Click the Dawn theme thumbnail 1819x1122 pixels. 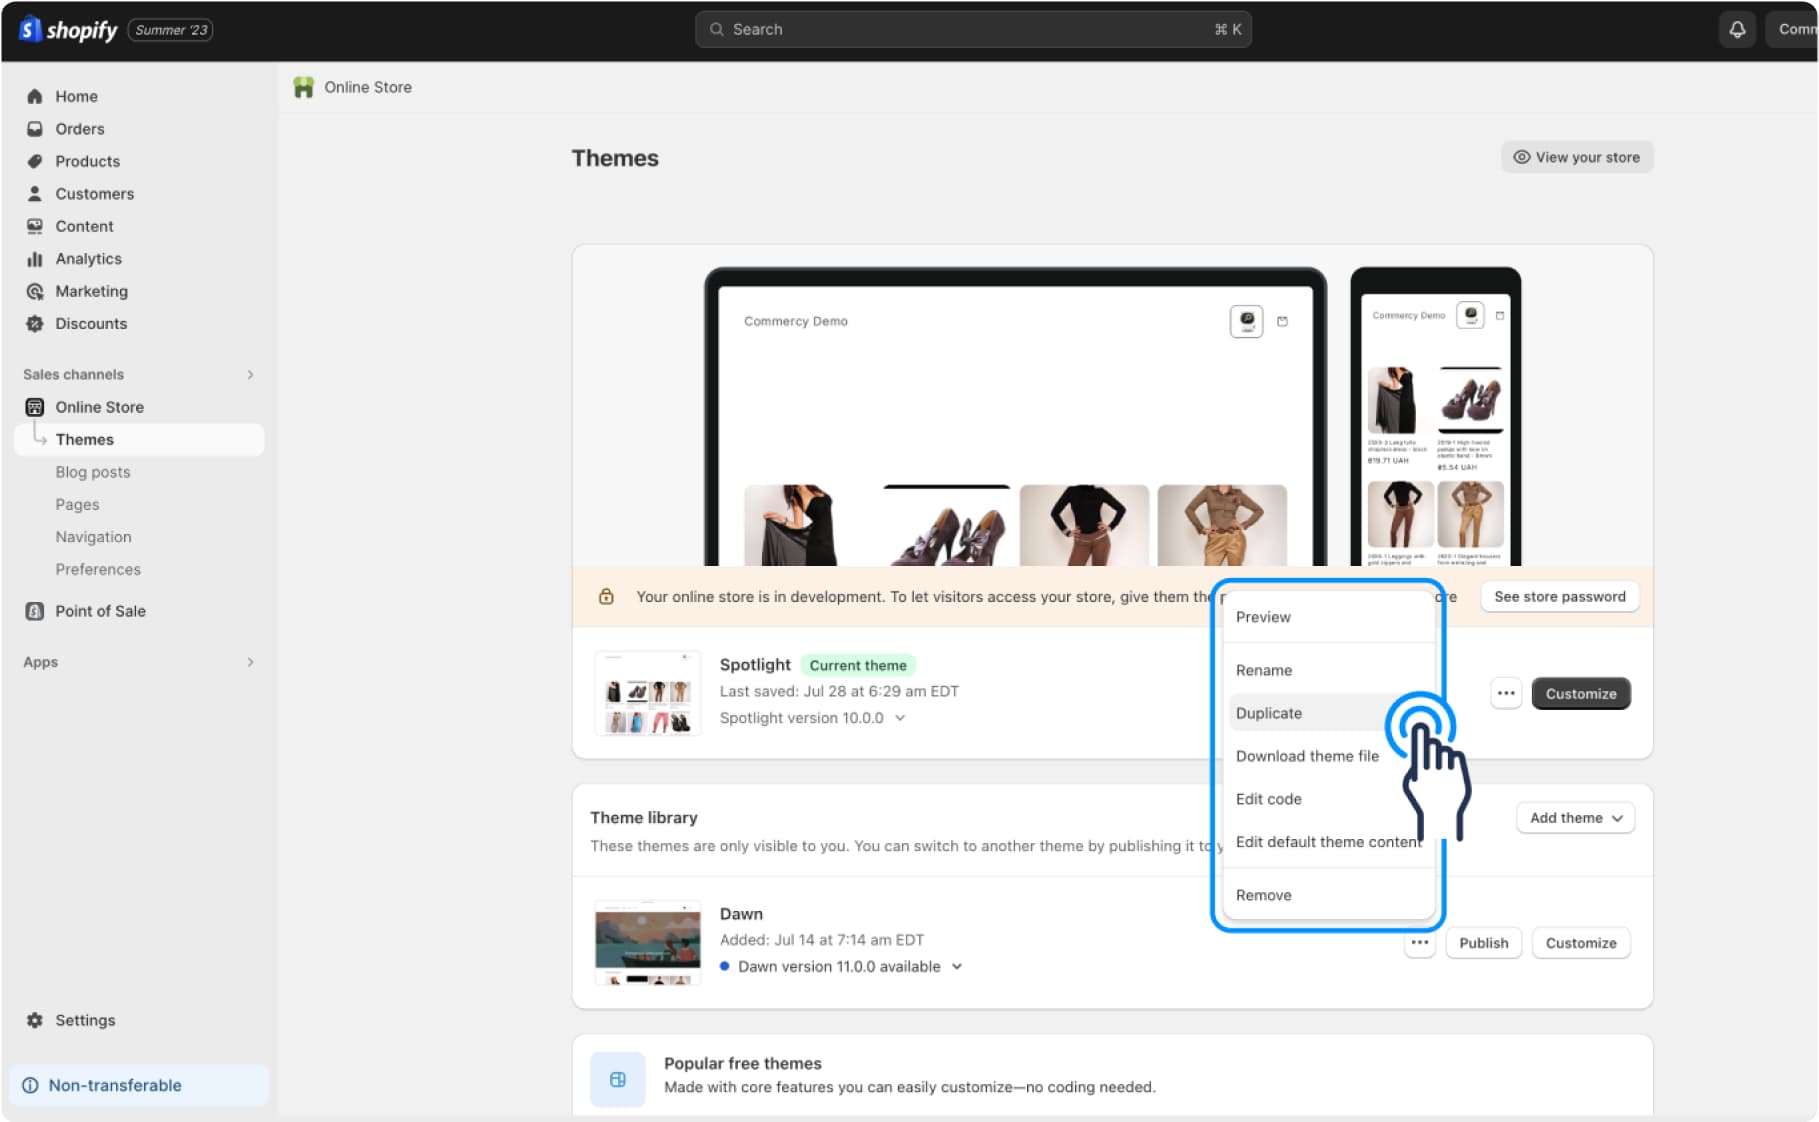[647, 942]
